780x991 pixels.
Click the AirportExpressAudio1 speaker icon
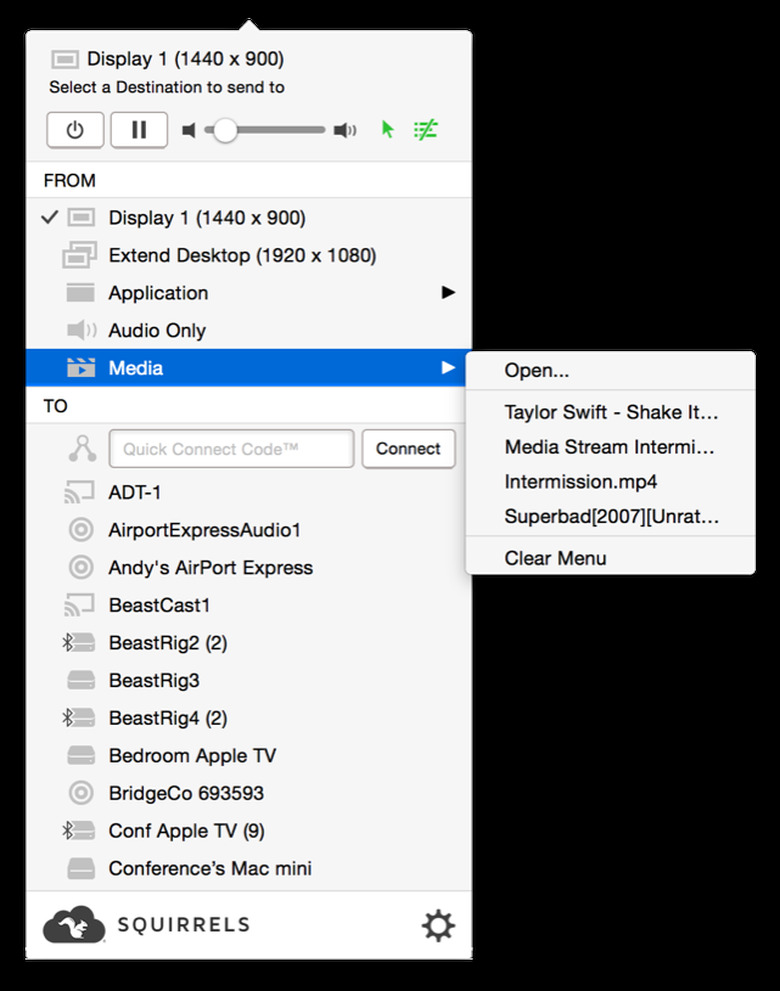click(81, 530)
